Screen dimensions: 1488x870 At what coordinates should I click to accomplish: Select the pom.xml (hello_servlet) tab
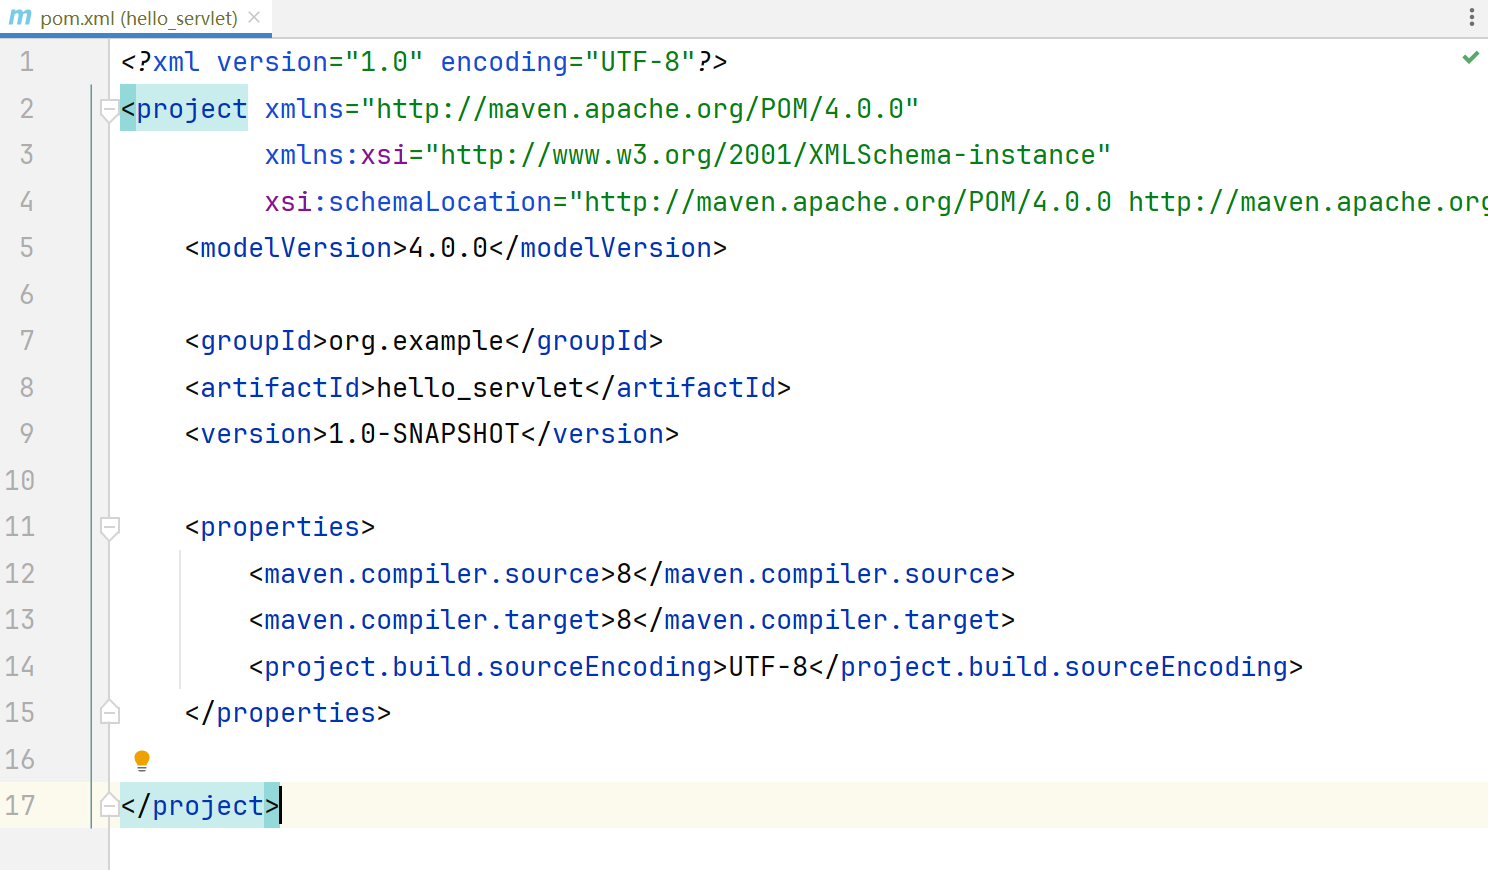[x=138, y=18]
